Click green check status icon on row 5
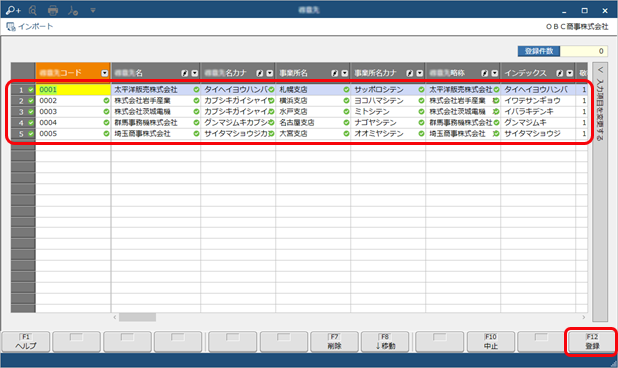 click(31, 134)
